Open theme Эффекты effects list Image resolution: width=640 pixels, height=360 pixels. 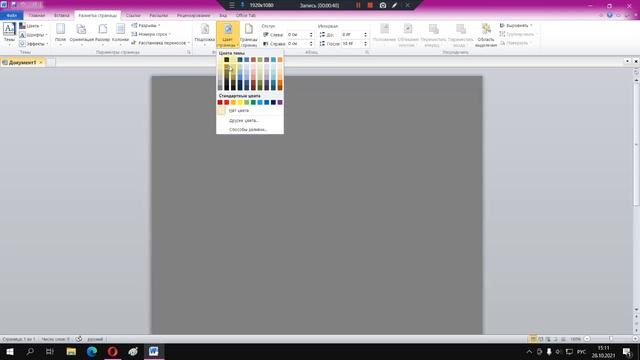click(34, 43)
